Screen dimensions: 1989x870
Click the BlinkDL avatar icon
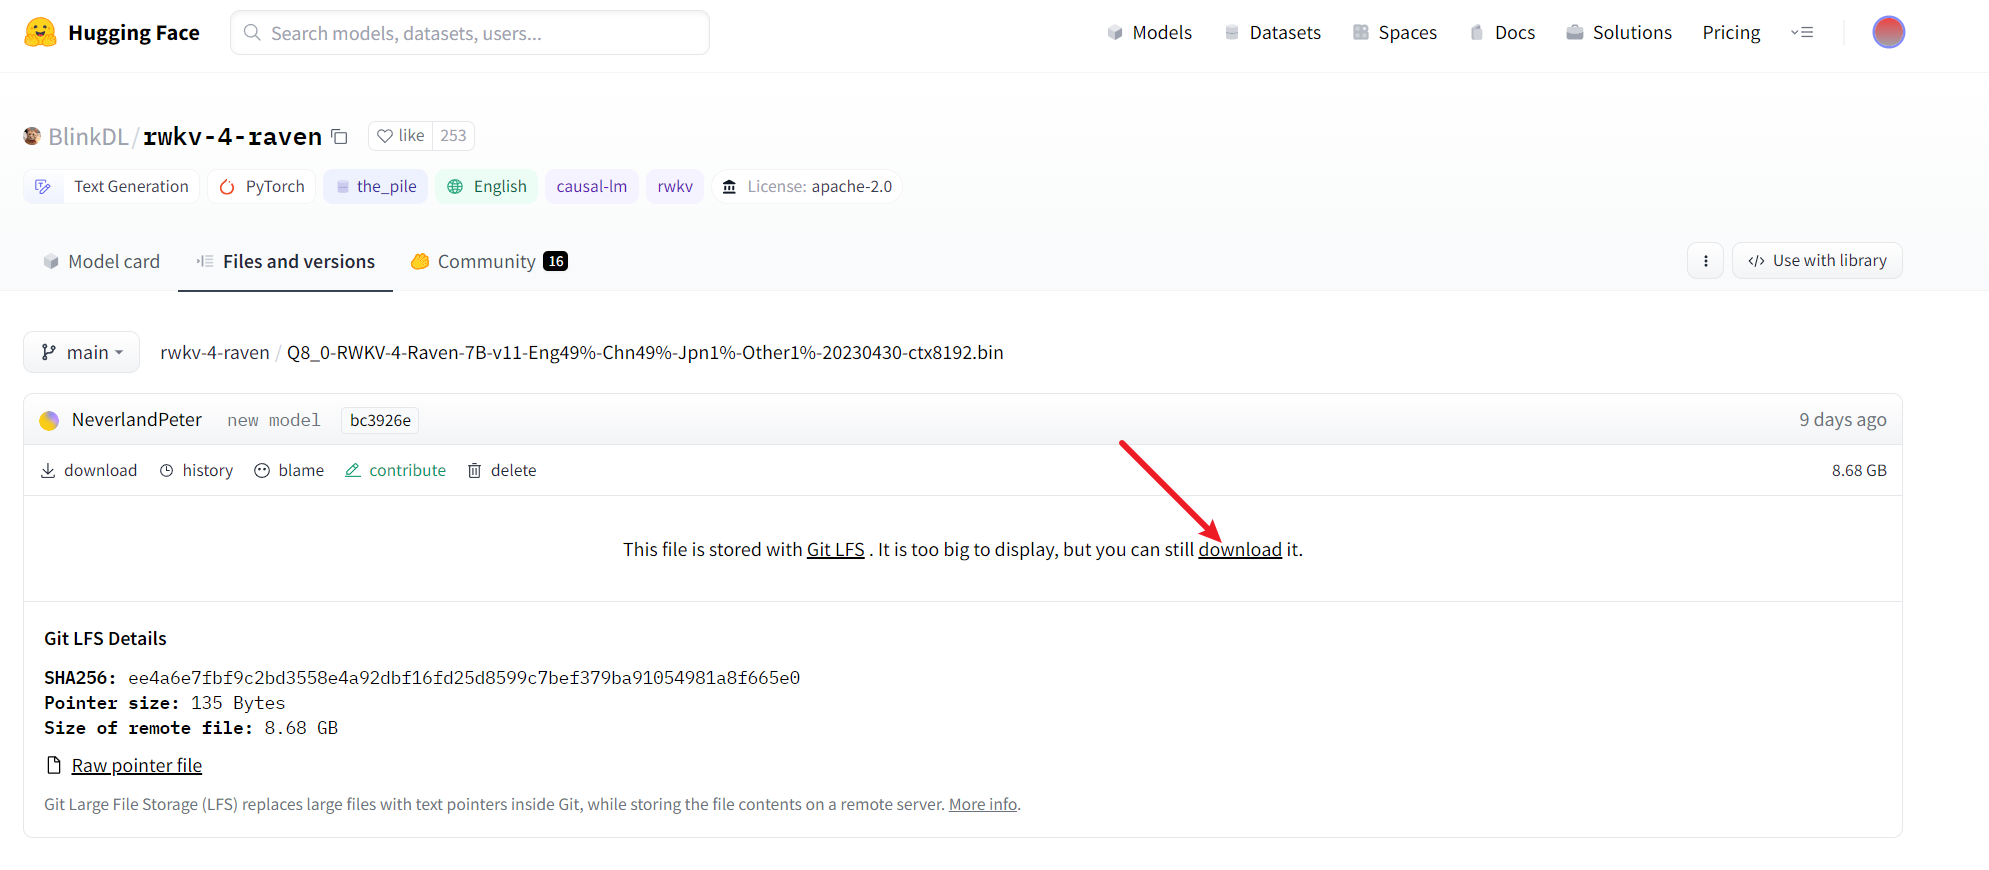pos(32,136)
